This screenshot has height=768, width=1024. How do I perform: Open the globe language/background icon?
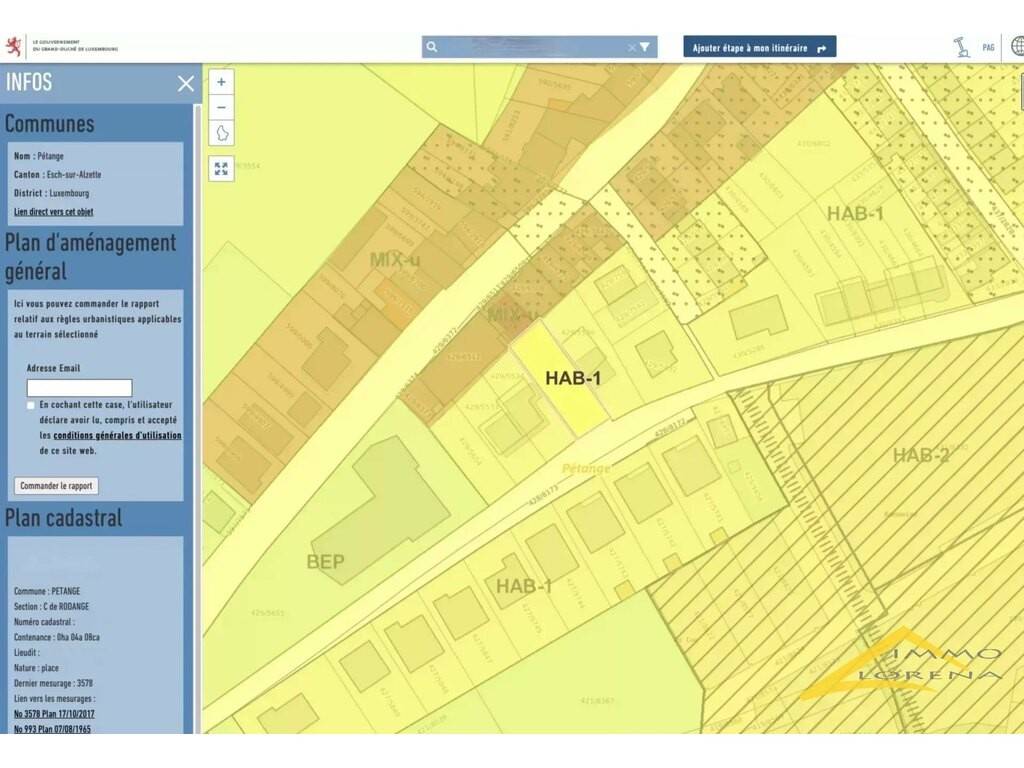point(1017,46)
